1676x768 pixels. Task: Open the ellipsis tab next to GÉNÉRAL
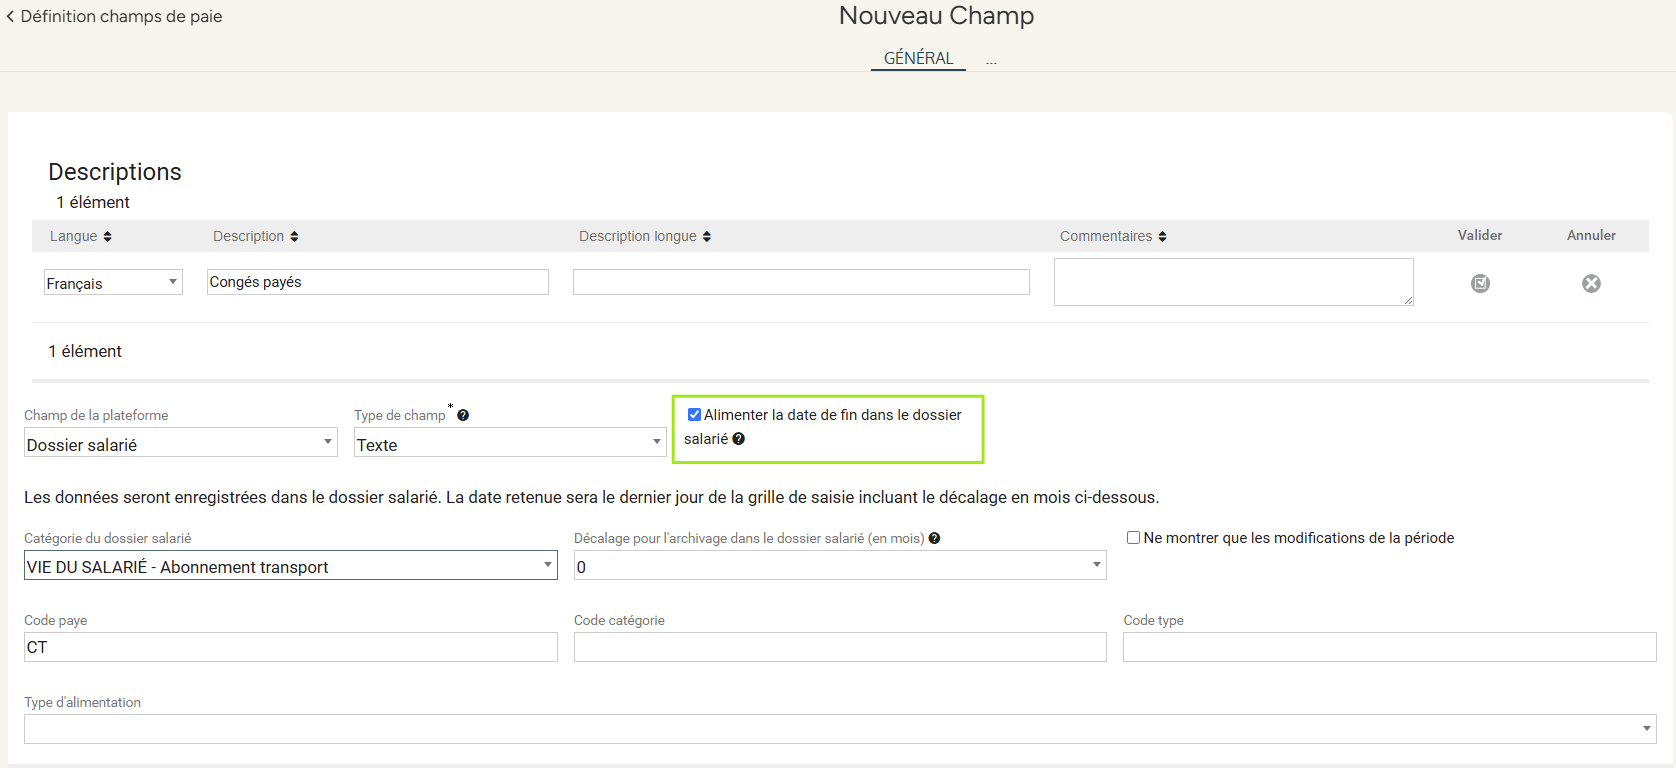[991, 61]
